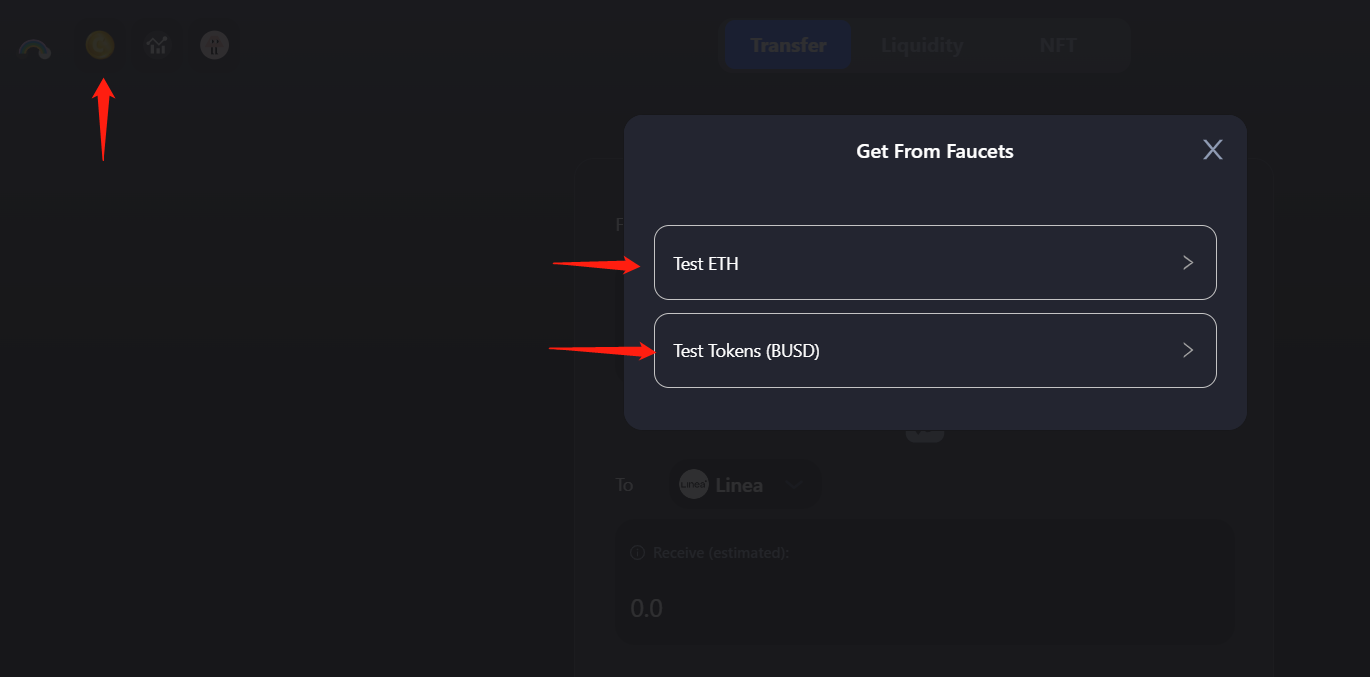Viewport: 1370px width, 677px height.
Task: Open the analytics chart icon
Action: (x=157, y=45)
